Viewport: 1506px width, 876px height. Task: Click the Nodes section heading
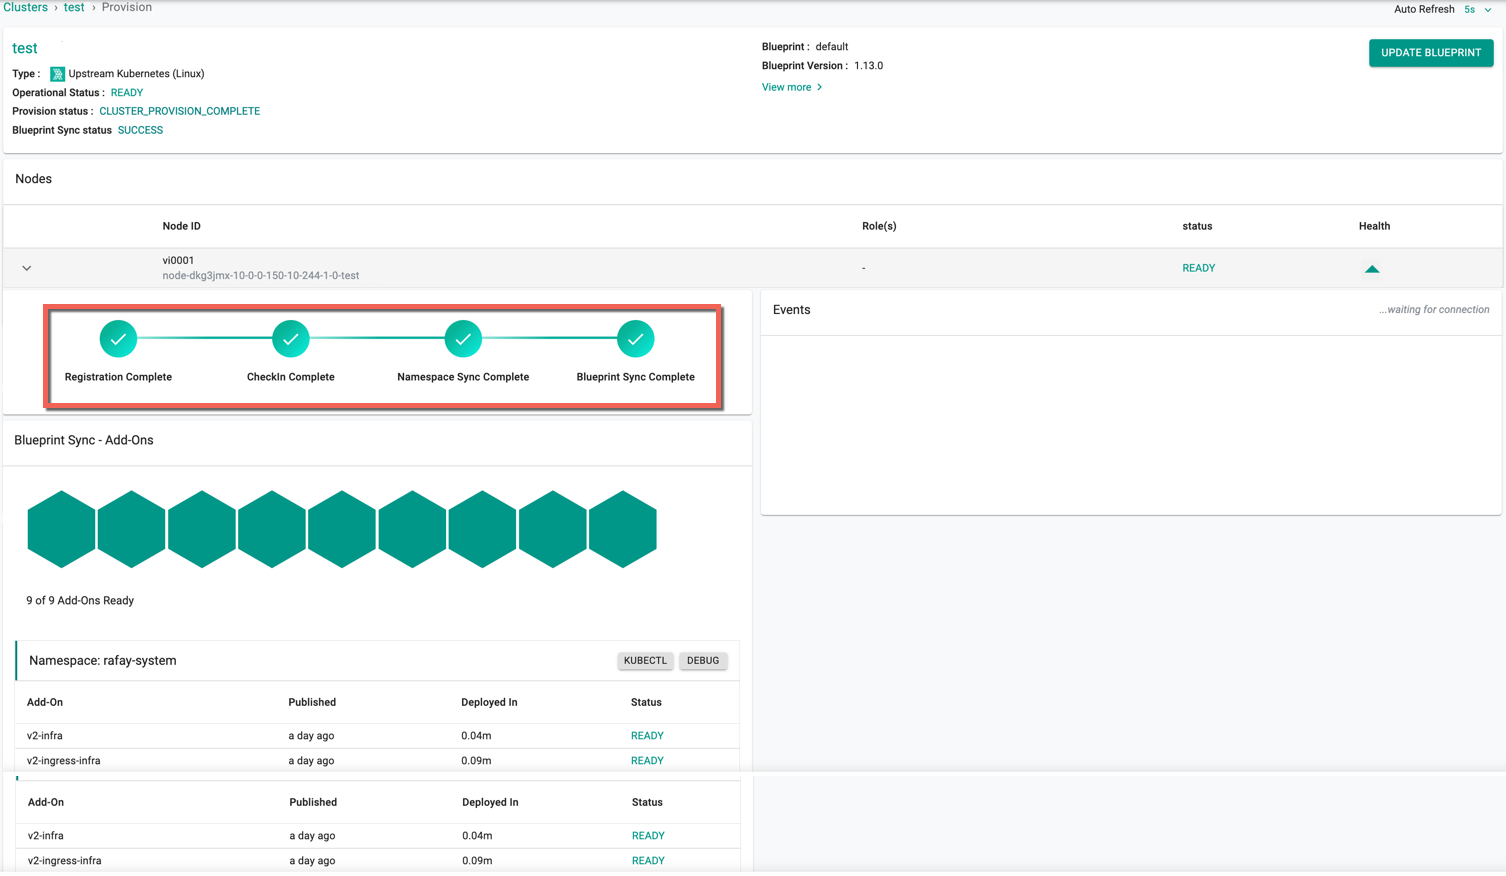pos(34,179)
